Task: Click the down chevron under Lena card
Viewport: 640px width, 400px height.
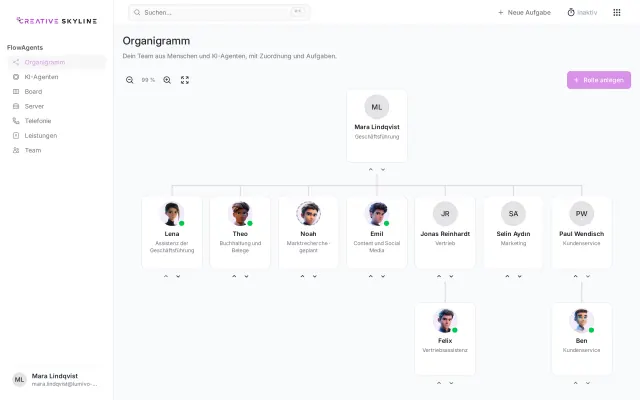Action: coord(178,276)
